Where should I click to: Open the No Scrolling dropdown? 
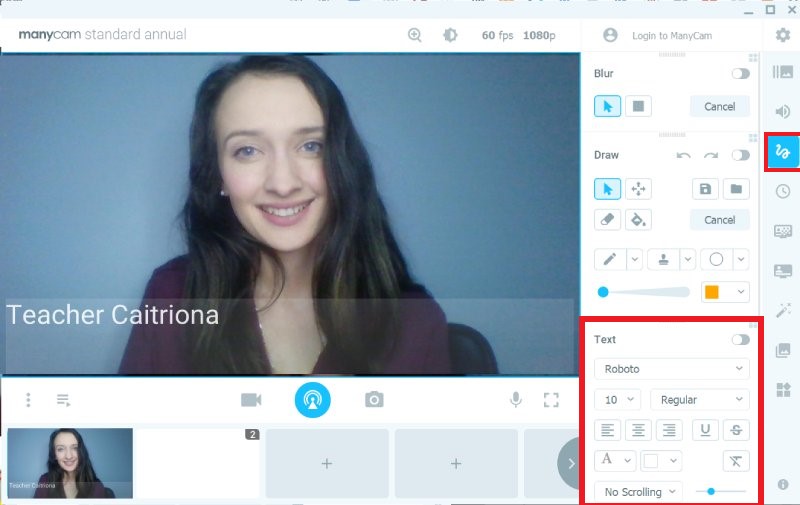coord(638,492)
